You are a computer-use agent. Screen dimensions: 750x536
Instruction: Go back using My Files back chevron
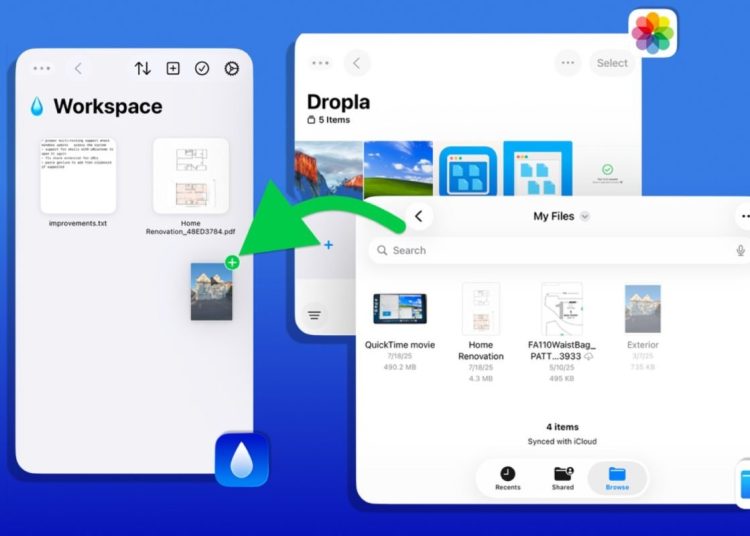(418, 216)
